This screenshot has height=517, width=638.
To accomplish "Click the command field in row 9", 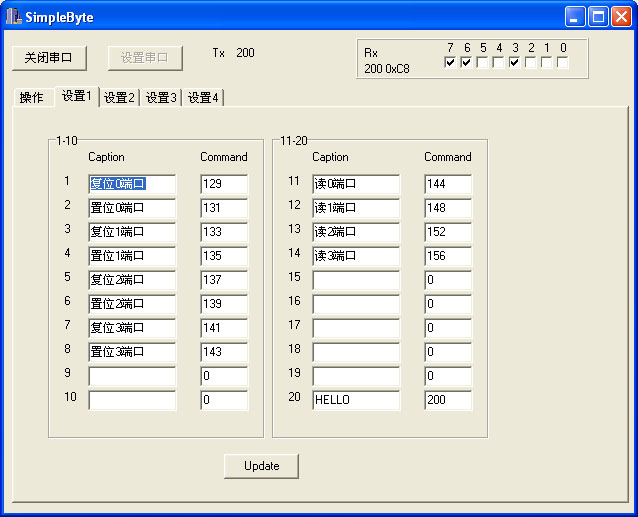I will coord(224,376).
